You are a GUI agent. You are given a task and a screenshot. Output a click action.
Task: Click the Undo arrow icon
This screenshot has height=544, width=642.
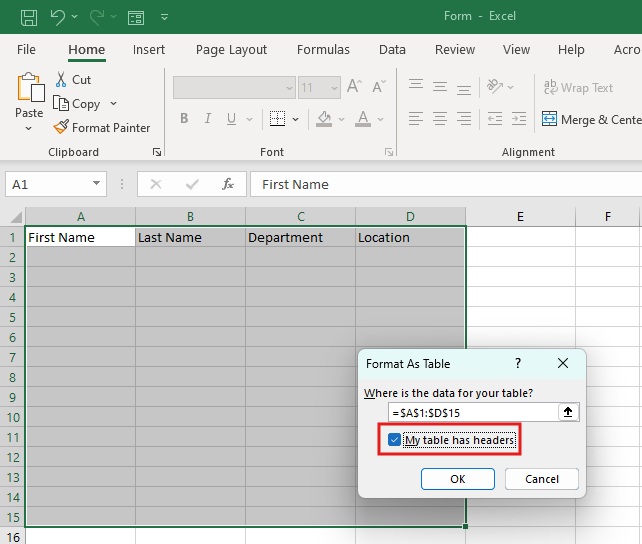[57, 17]
